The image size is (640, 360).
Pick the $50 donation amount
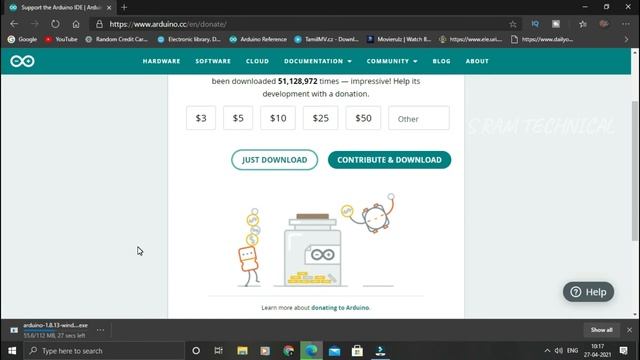(x=363, y=118)
